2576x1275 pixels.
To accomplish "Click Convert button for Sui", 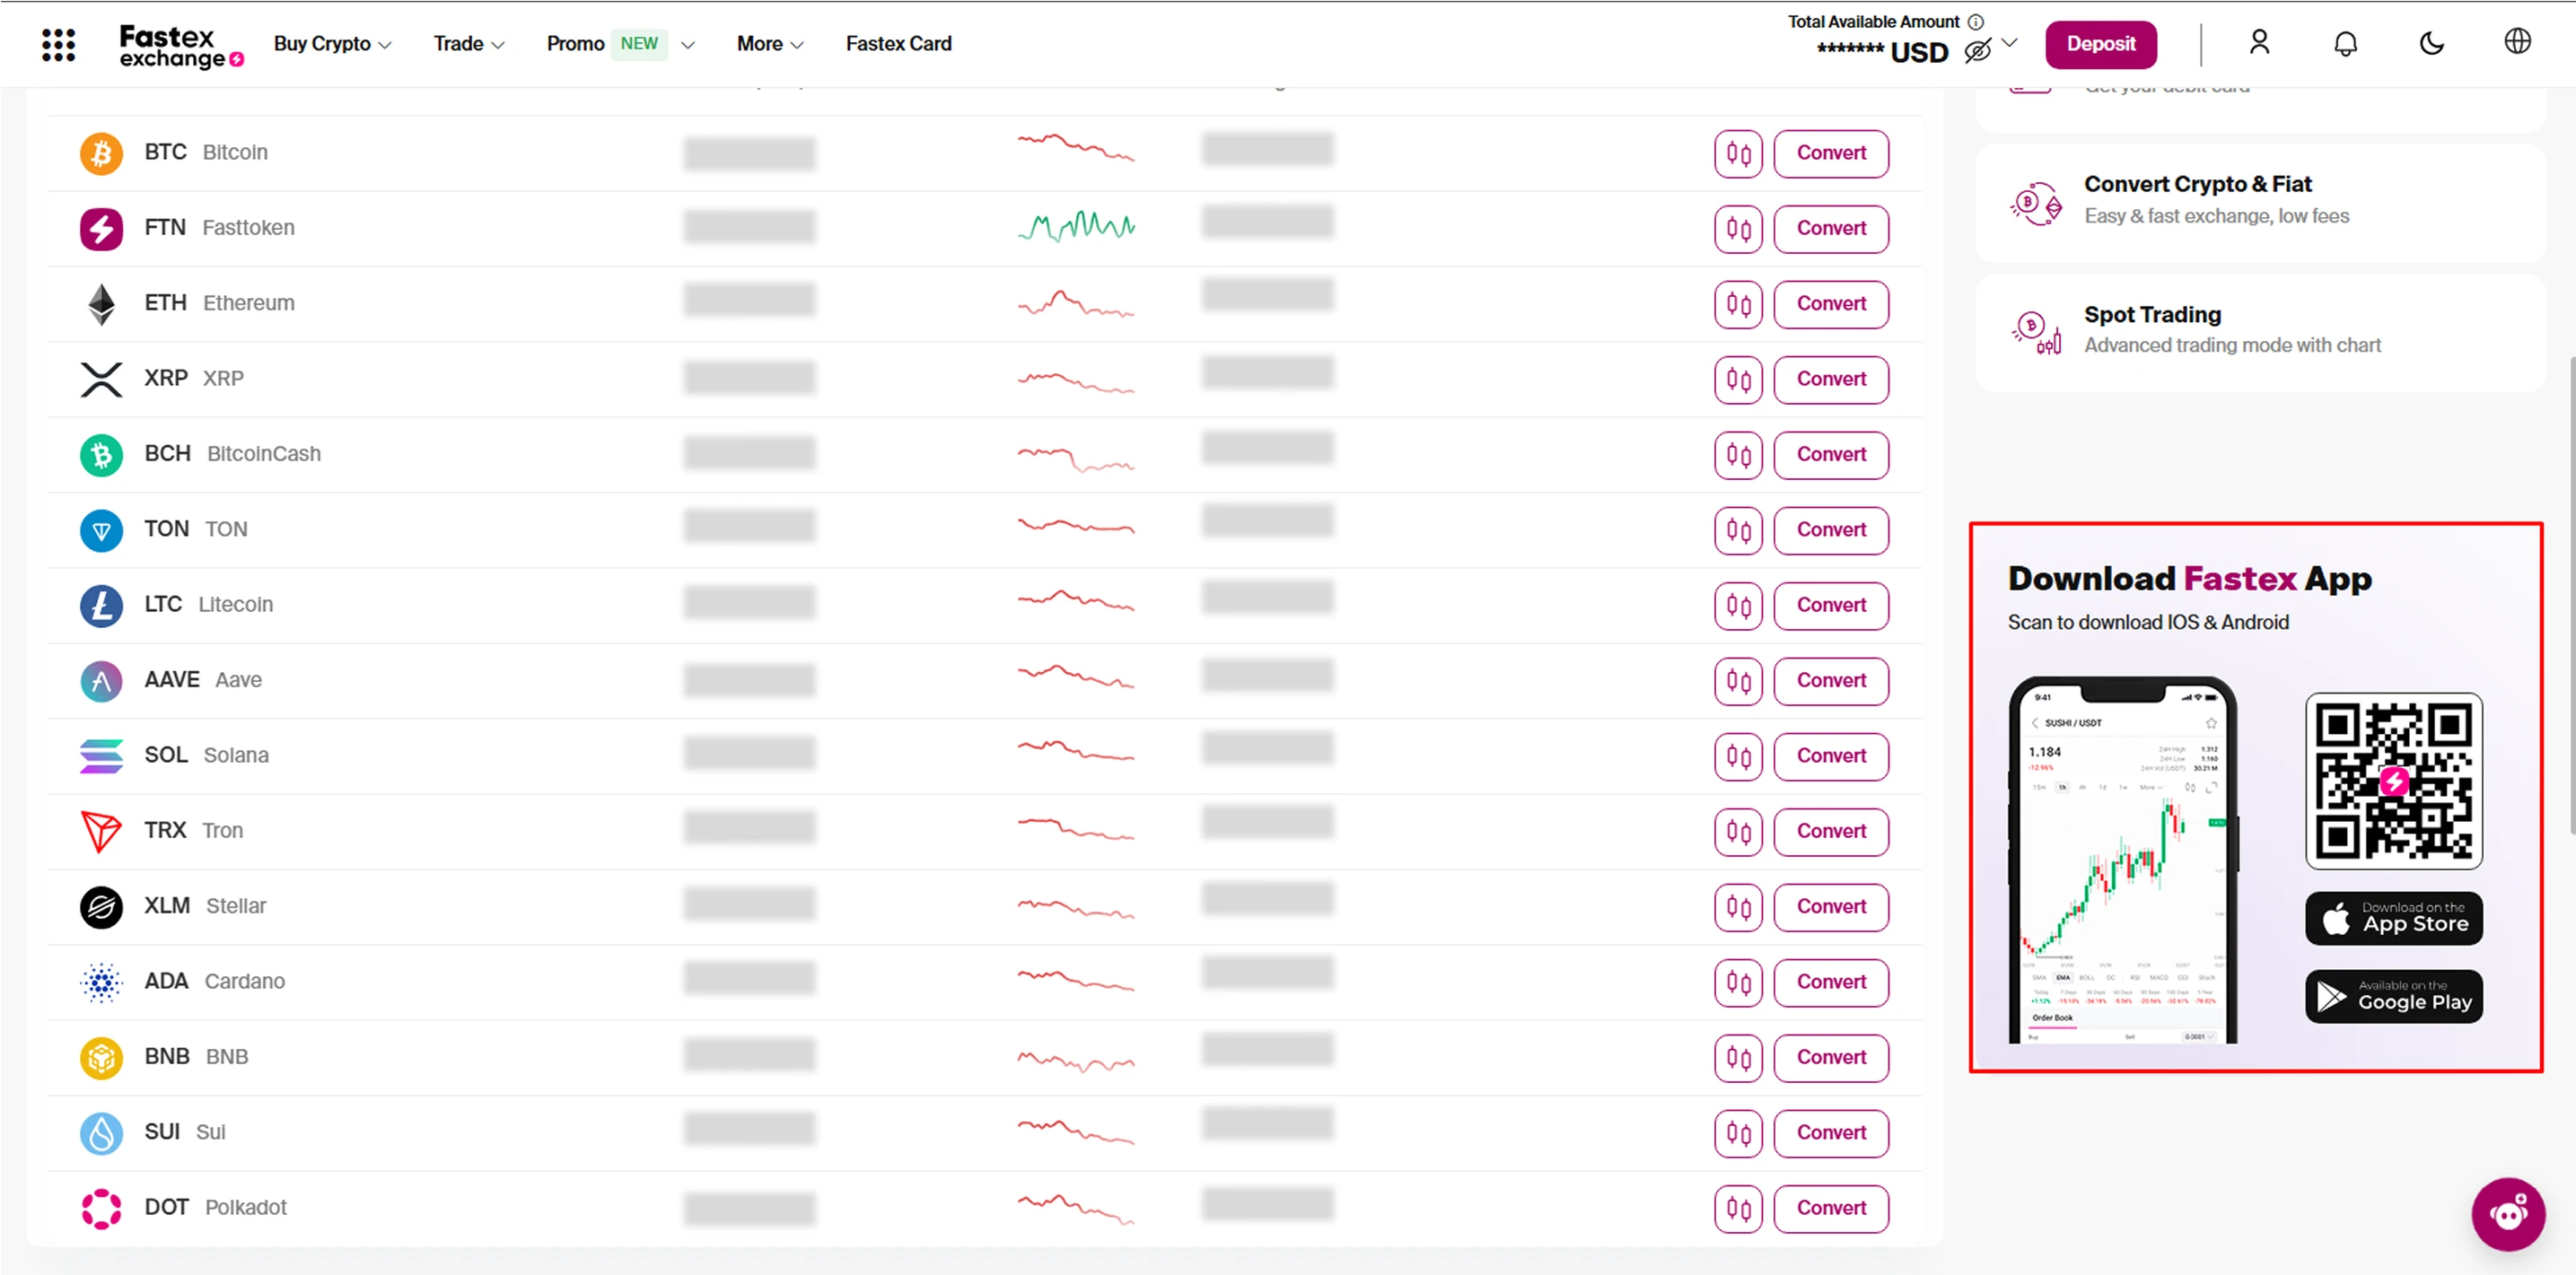I will [x=1830, y=1133].
